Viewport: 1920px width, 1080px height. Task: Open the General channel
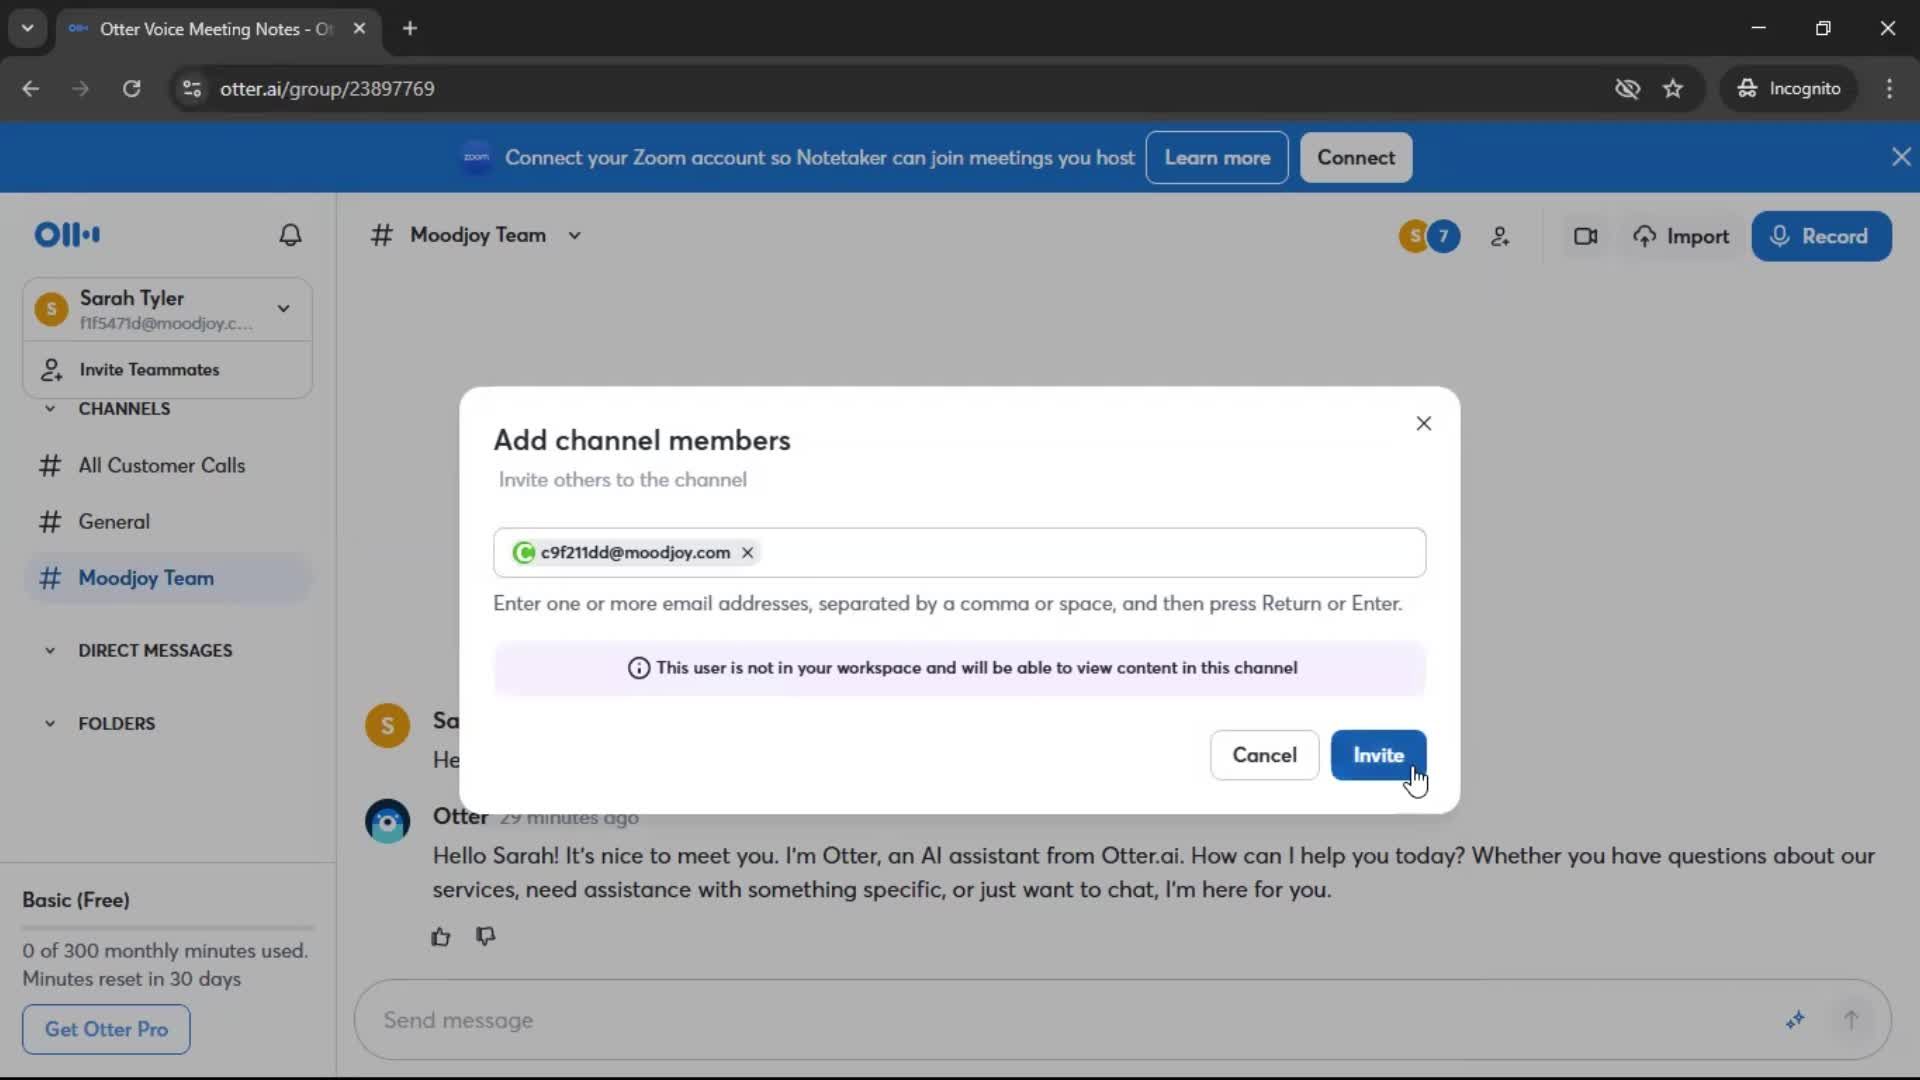[x=167, y=522]
